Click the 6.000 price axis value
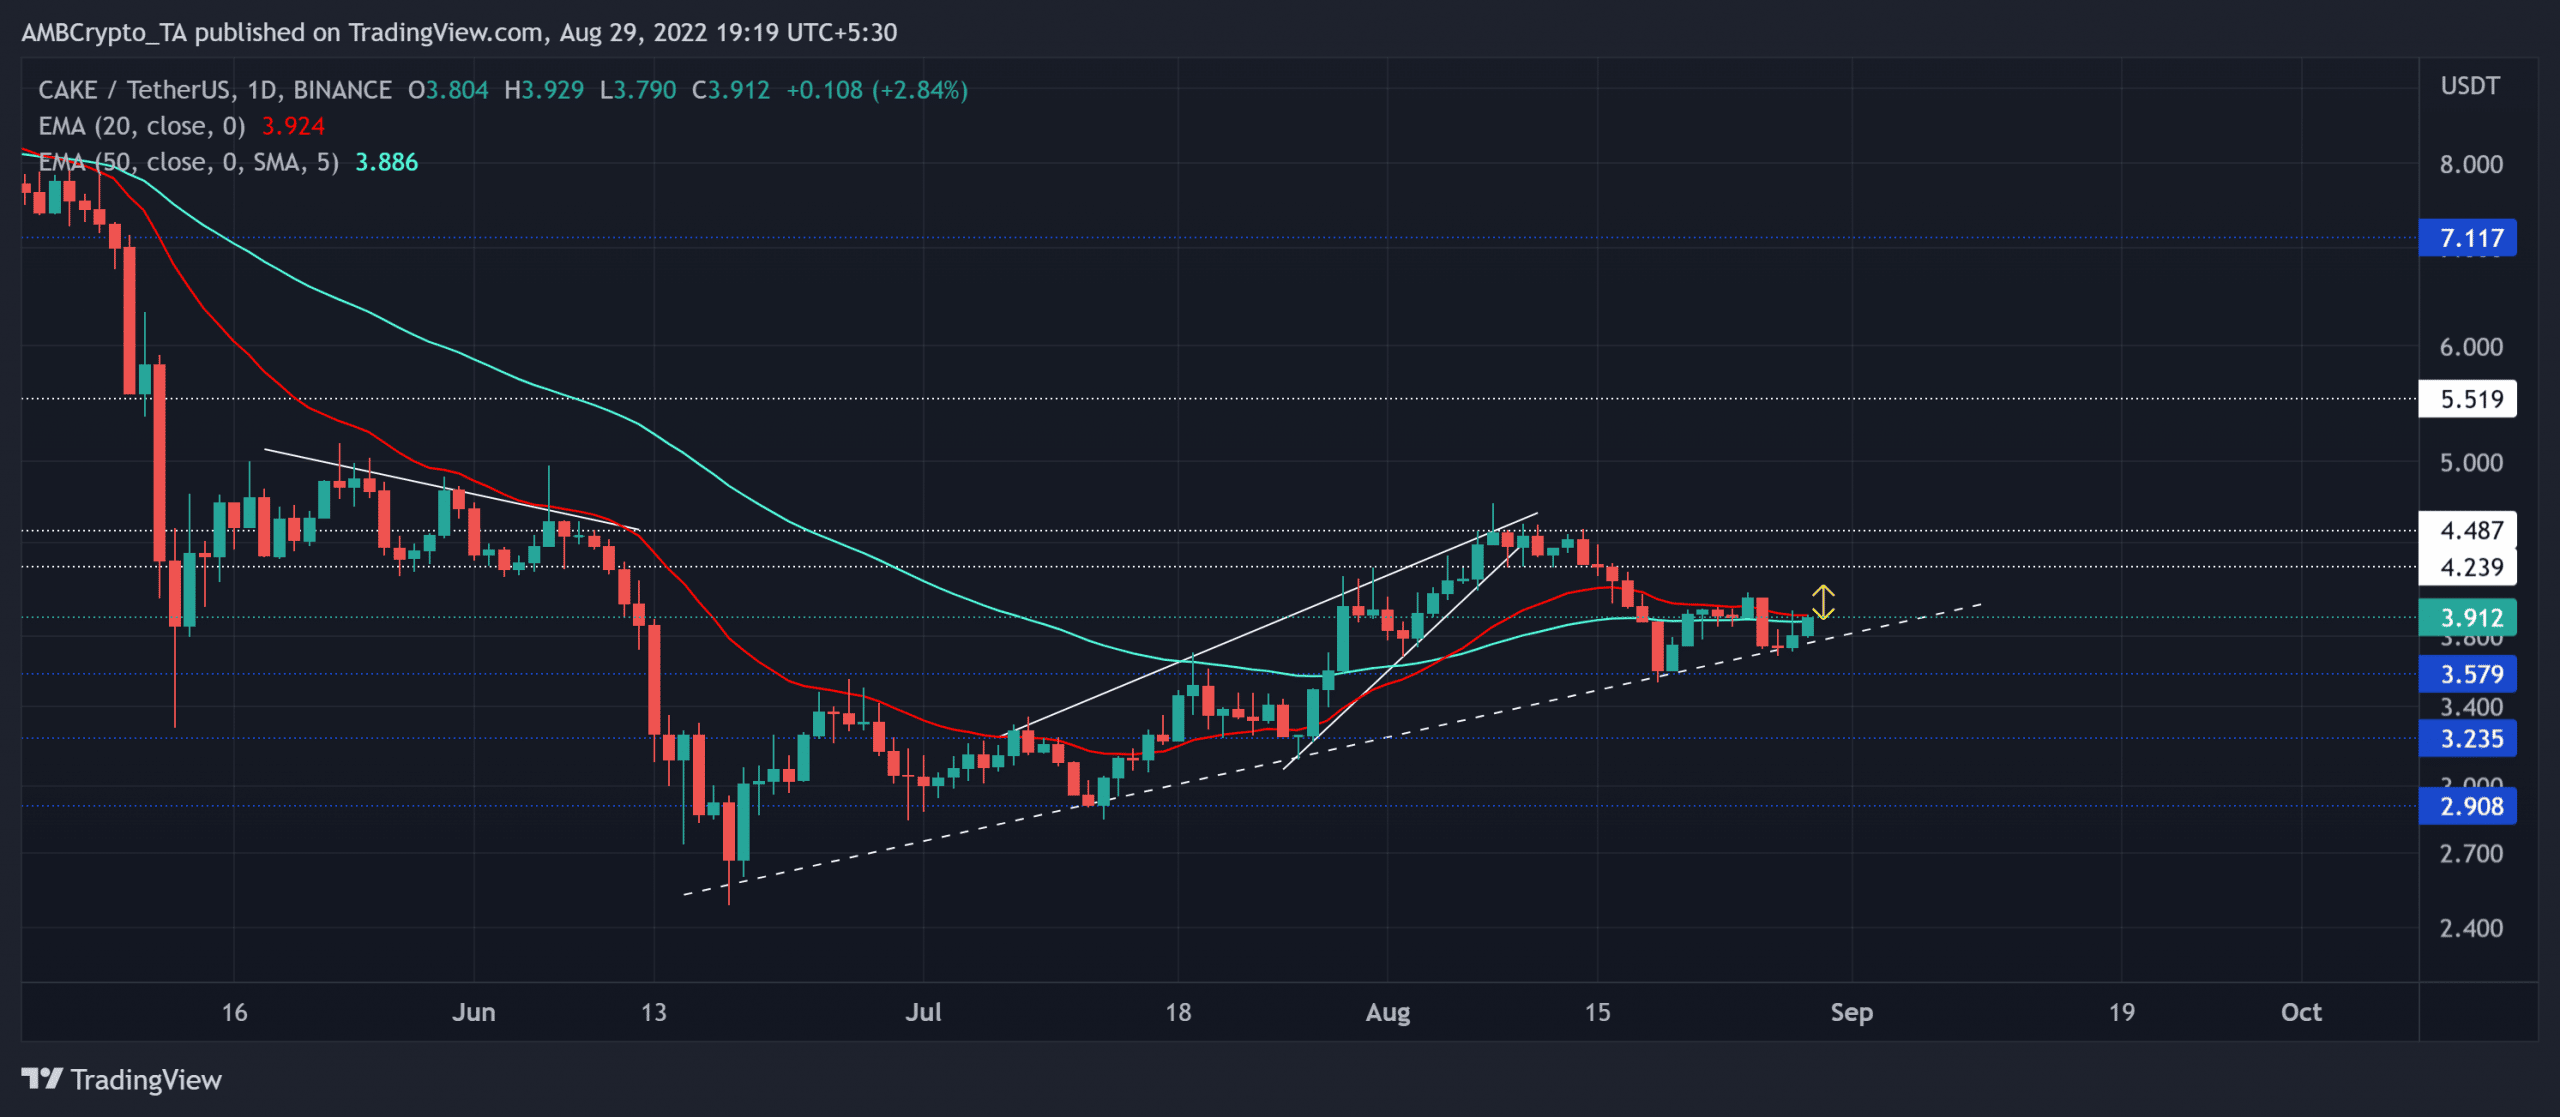2560x1117 pixels. coord(2471,347)
